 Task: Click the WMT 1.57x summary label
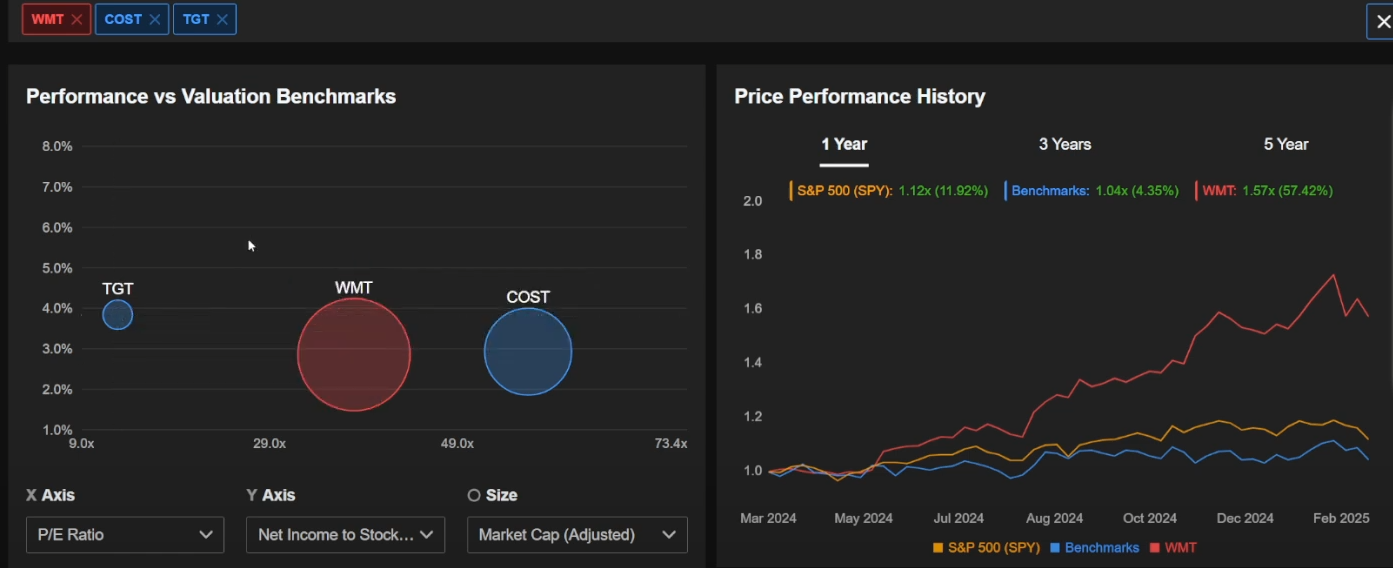pyautogui.click(x=1265, y=190)
